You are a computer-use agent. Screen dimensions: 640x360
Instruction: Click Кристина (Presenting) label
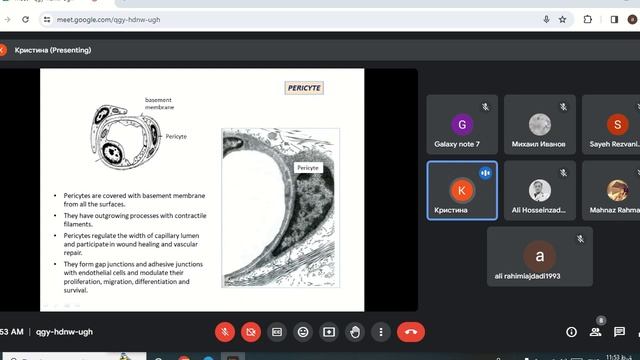53,50
